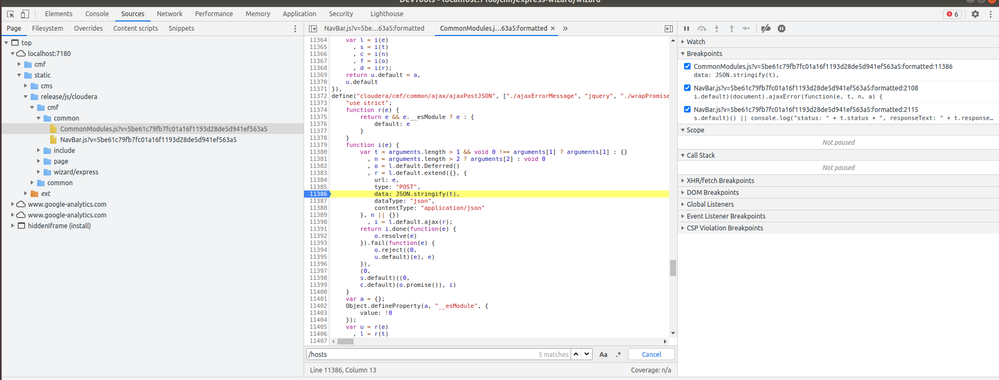Select the Snippets navigator tab
Image resolution: width=999 pixels, height=380 pixels.
click(x=182, y=29)
